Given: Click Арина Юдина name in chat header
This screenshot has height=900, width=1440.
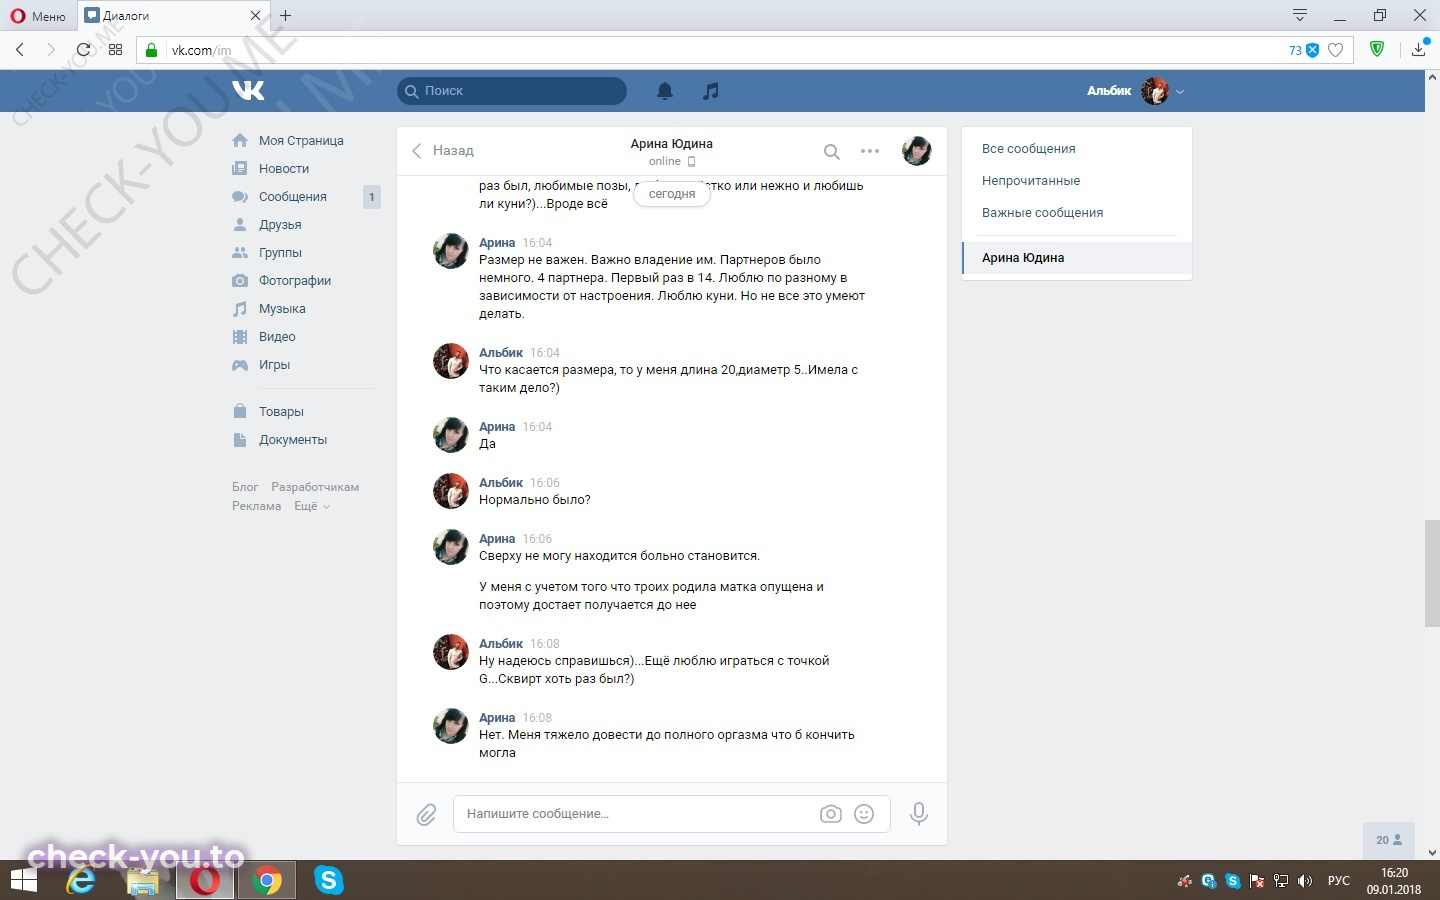Looking at the screenshot, I should tap(671, 144).
